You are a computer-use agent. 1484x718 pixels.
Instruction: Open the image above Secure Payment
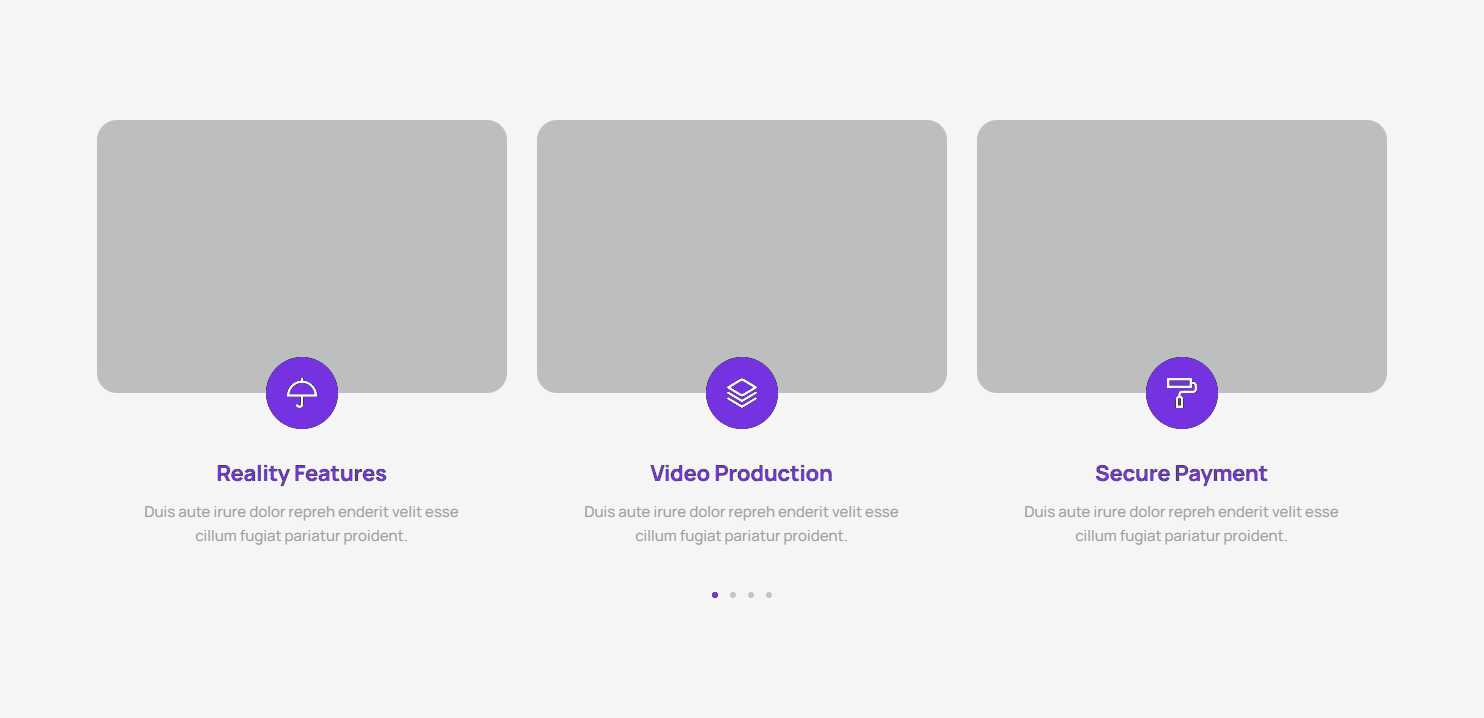pyautogui.click(x=1182, y=240)
